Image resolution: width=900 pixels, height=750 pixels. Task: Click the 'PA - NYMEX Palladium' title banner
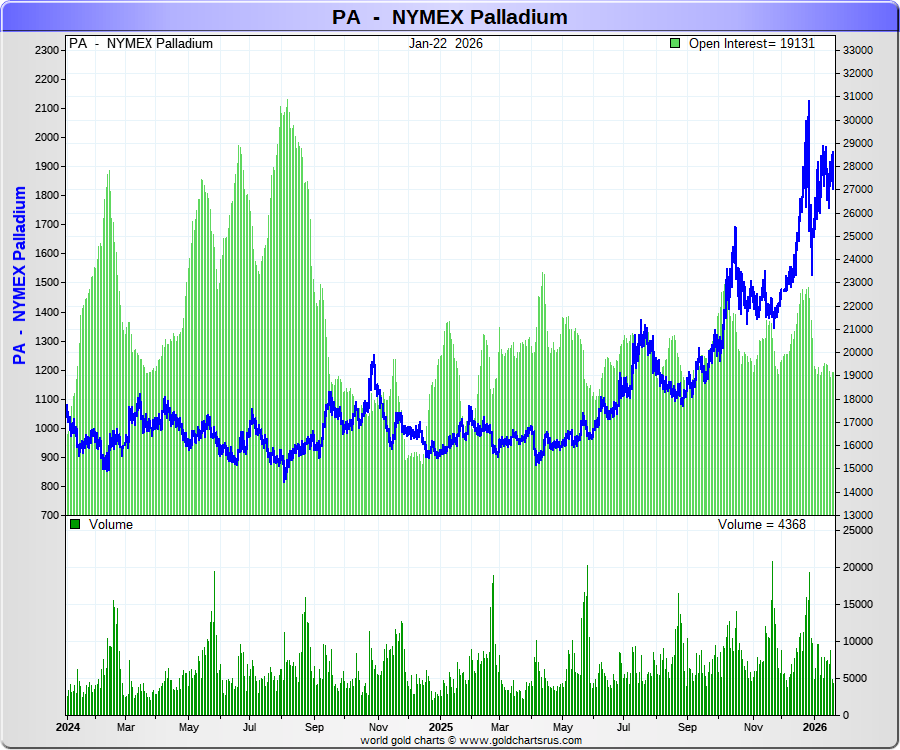pos(449,17)
